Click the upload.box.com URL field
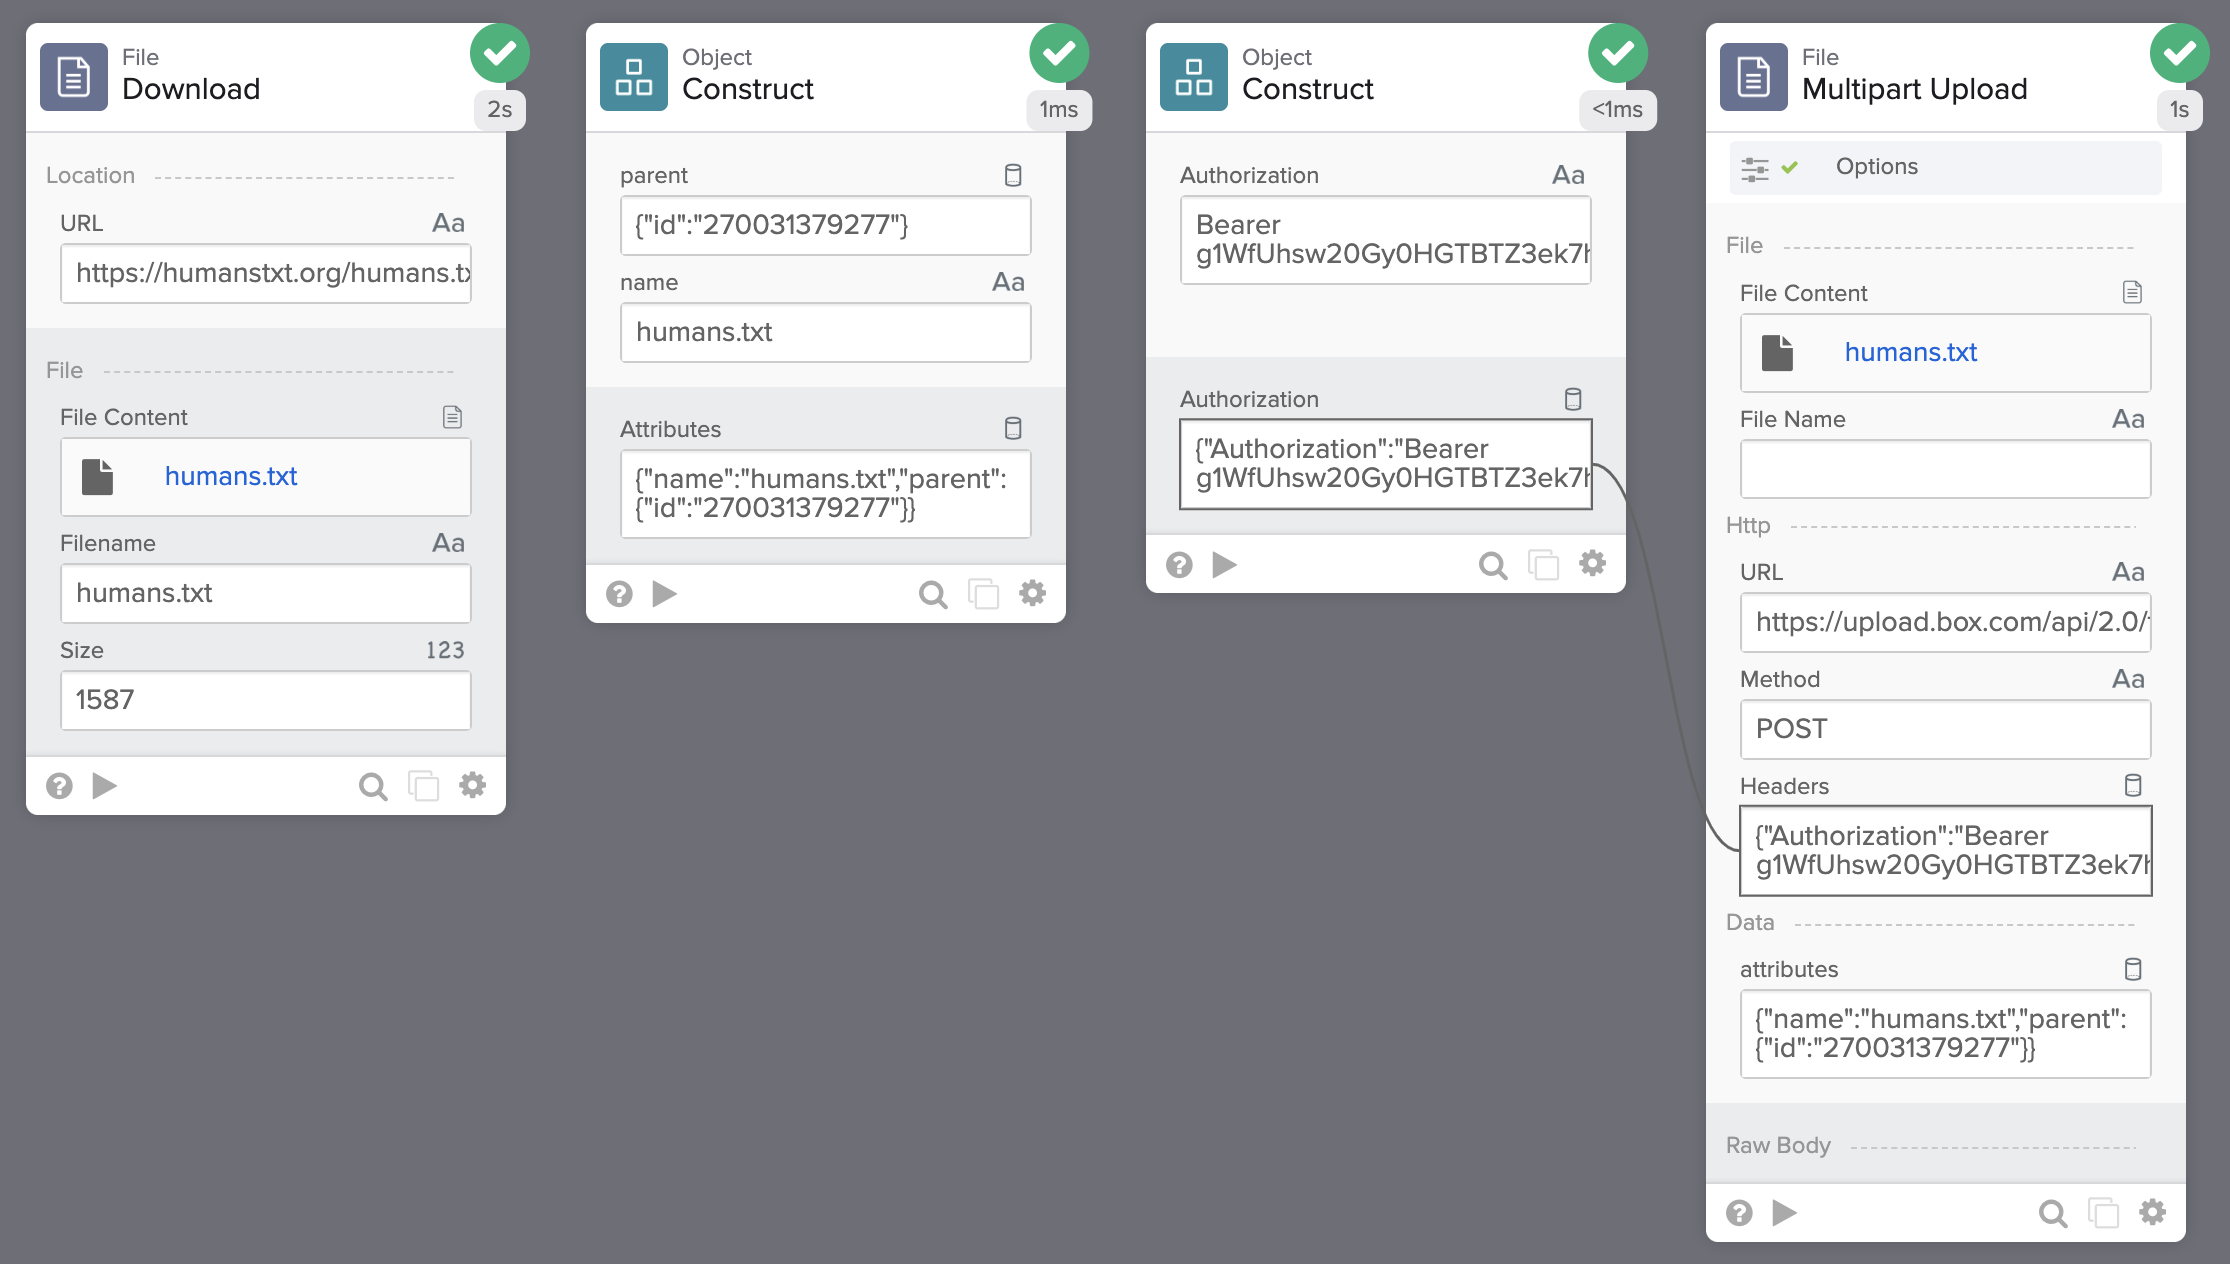The width and height of the screenshot is (2230, 1264). click(x=1945, y=622)
